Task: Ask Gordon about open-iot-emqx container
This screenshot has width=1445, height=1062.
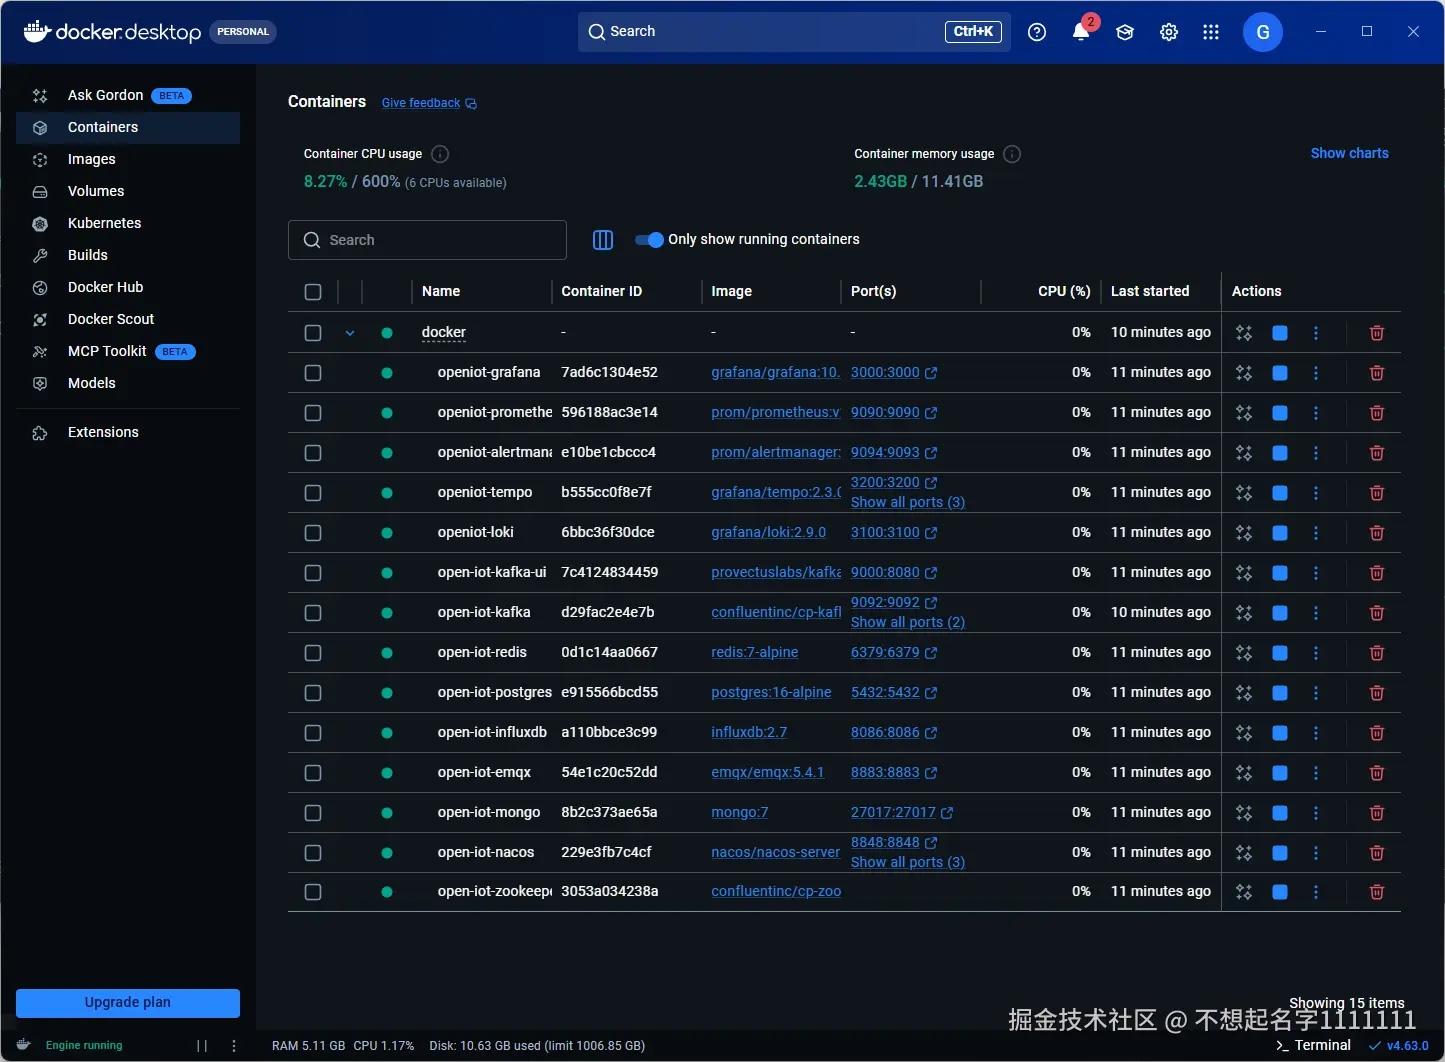Action: click(x=1244, y=773)
